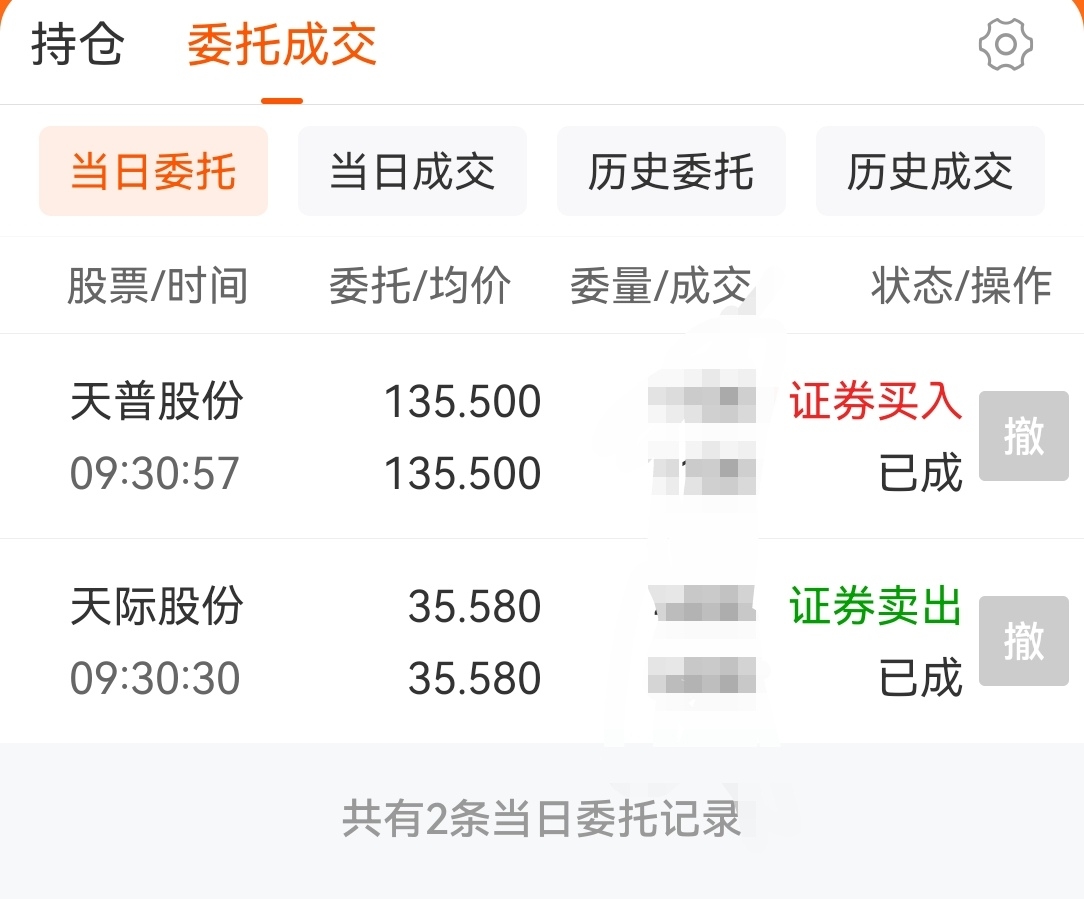Click the 09:30:57 order timestamp
Screen dimensions: 1084x899
[155, 473]
